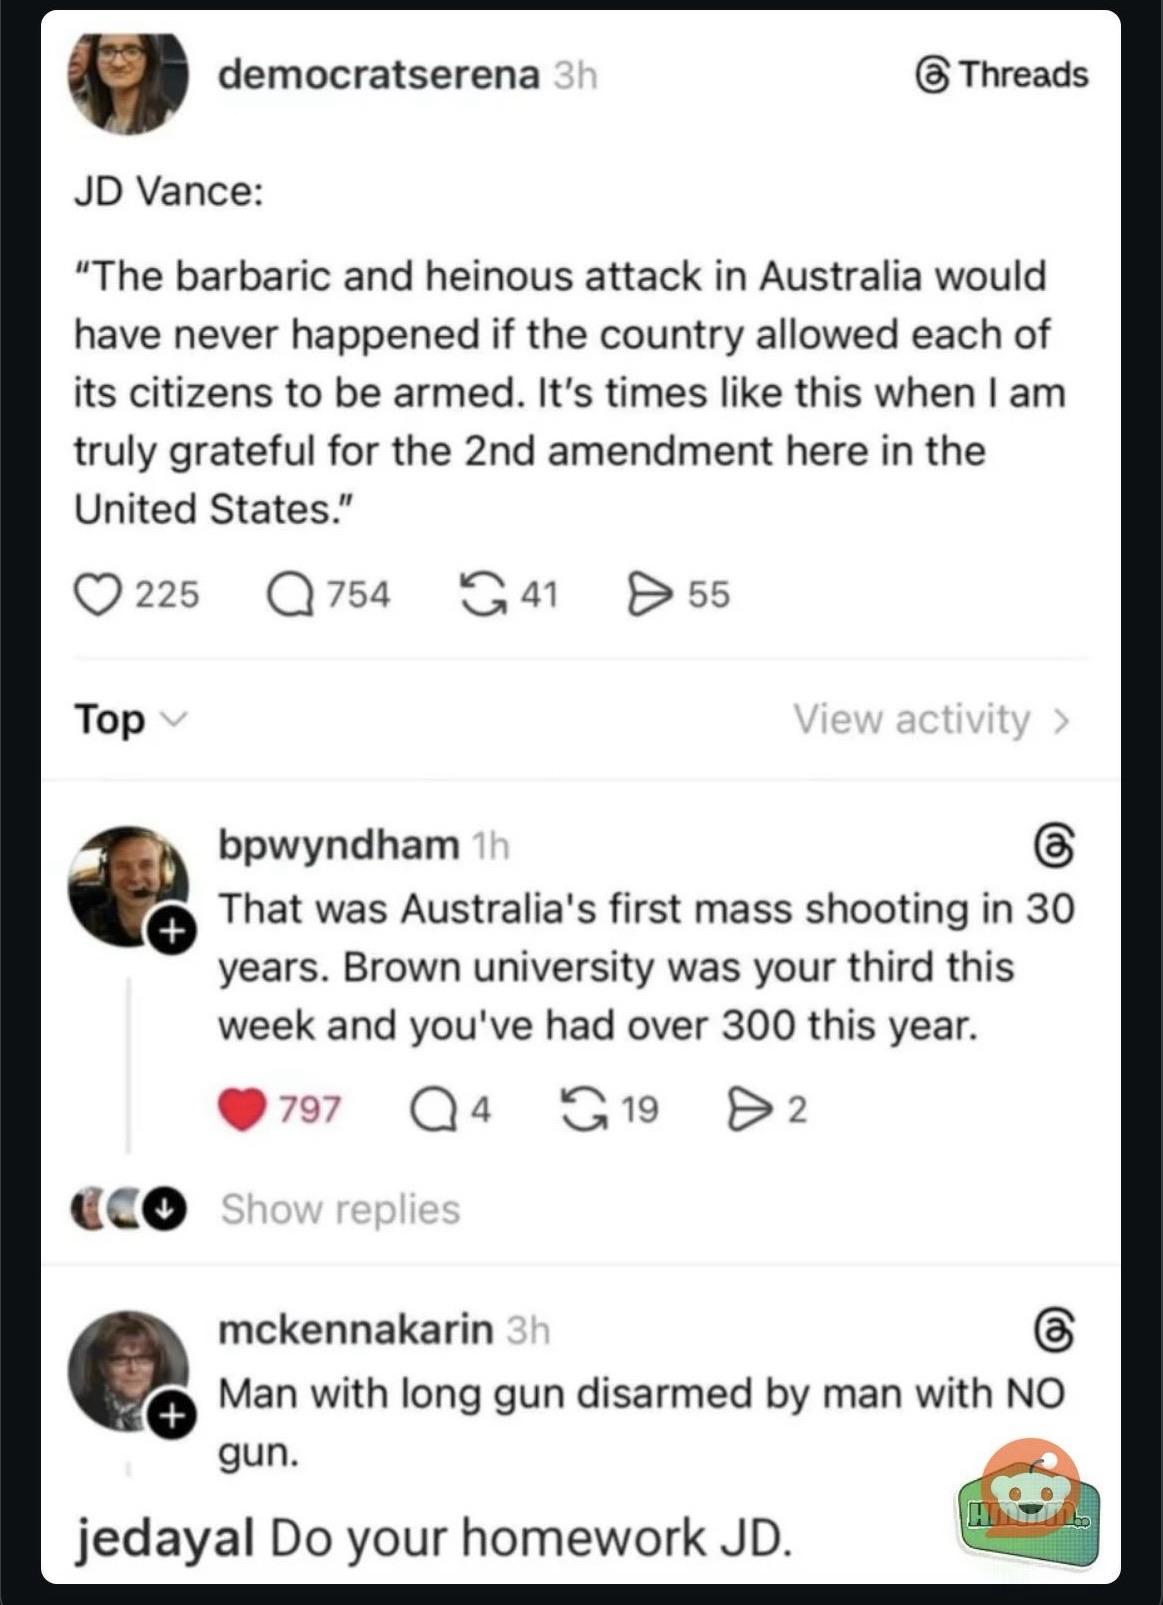View democratserena's profile picture
Viewport: 1163px width, 1605px height.
coord(128,82)
